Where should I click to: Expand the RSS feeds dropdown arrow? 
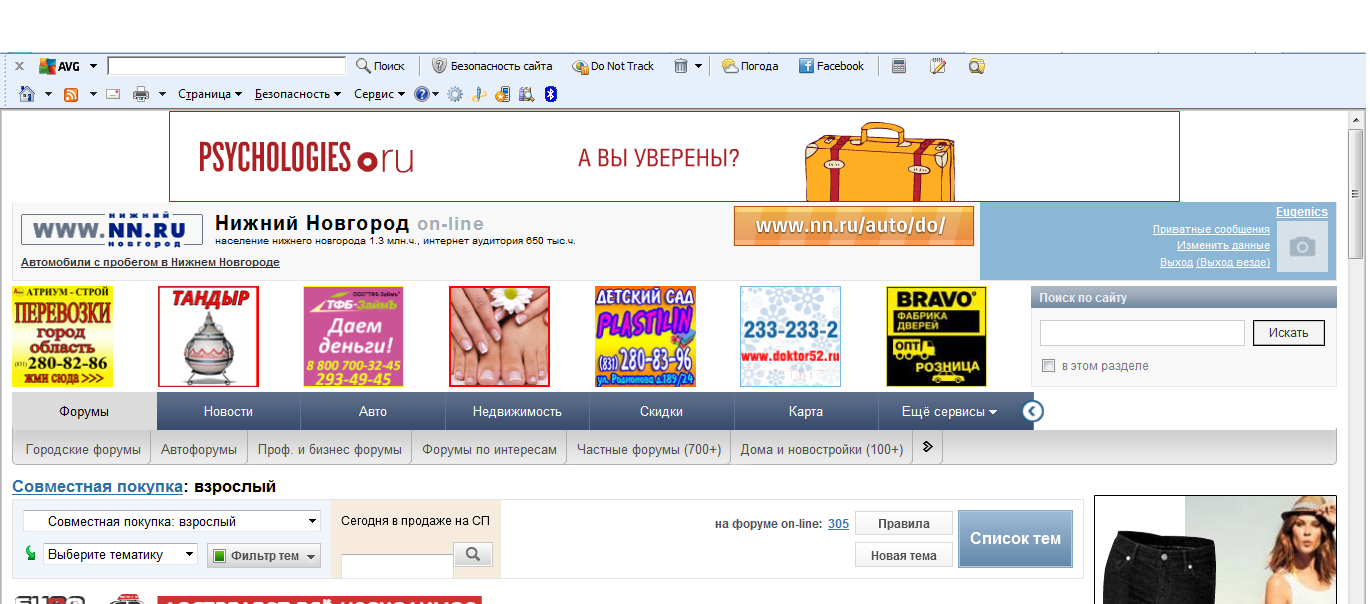tap(93, 94)
